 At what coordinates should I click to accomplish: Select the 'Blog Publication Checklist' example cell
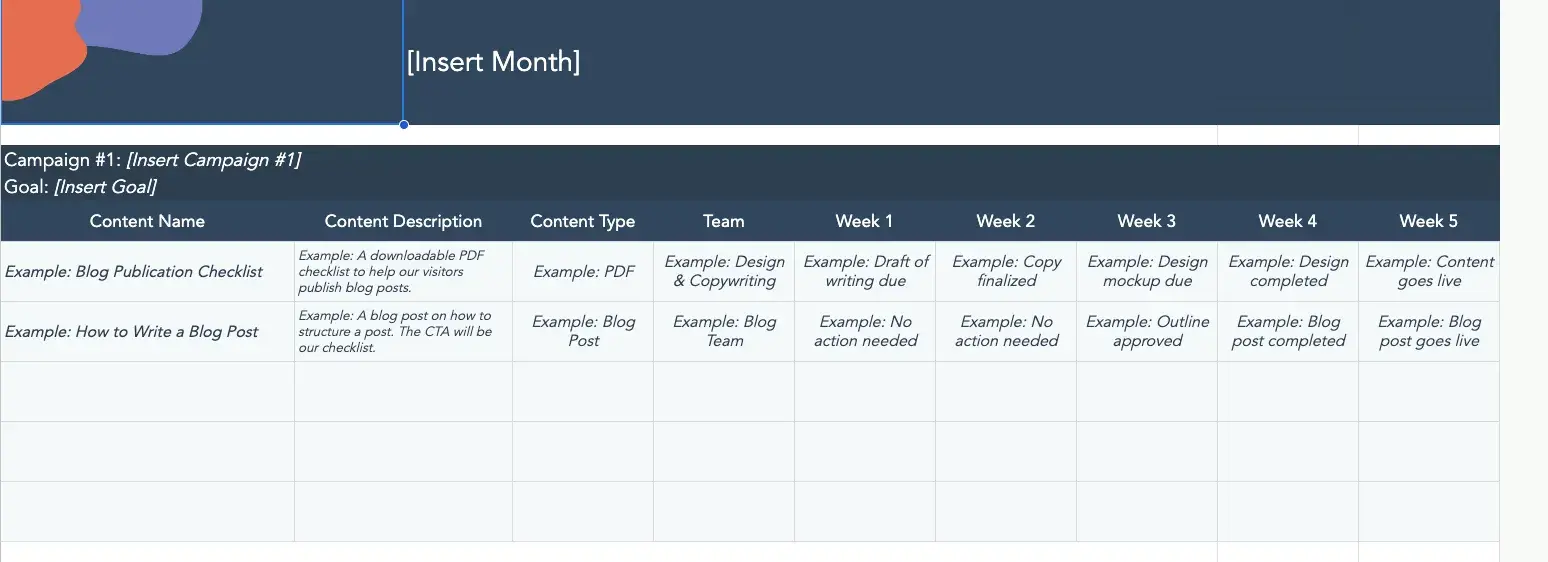tap(134, 272)
